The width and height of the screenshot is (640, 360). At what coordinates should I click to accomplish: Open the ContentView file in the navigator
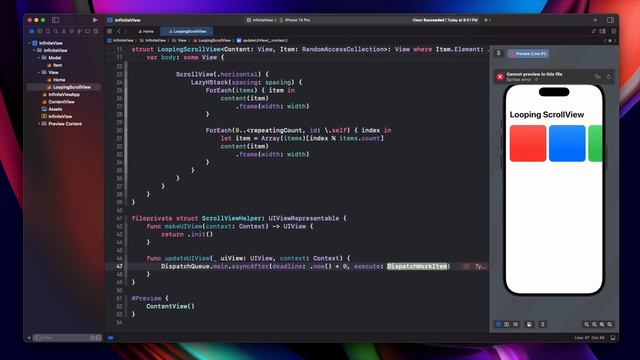click(x=58, y=102)
